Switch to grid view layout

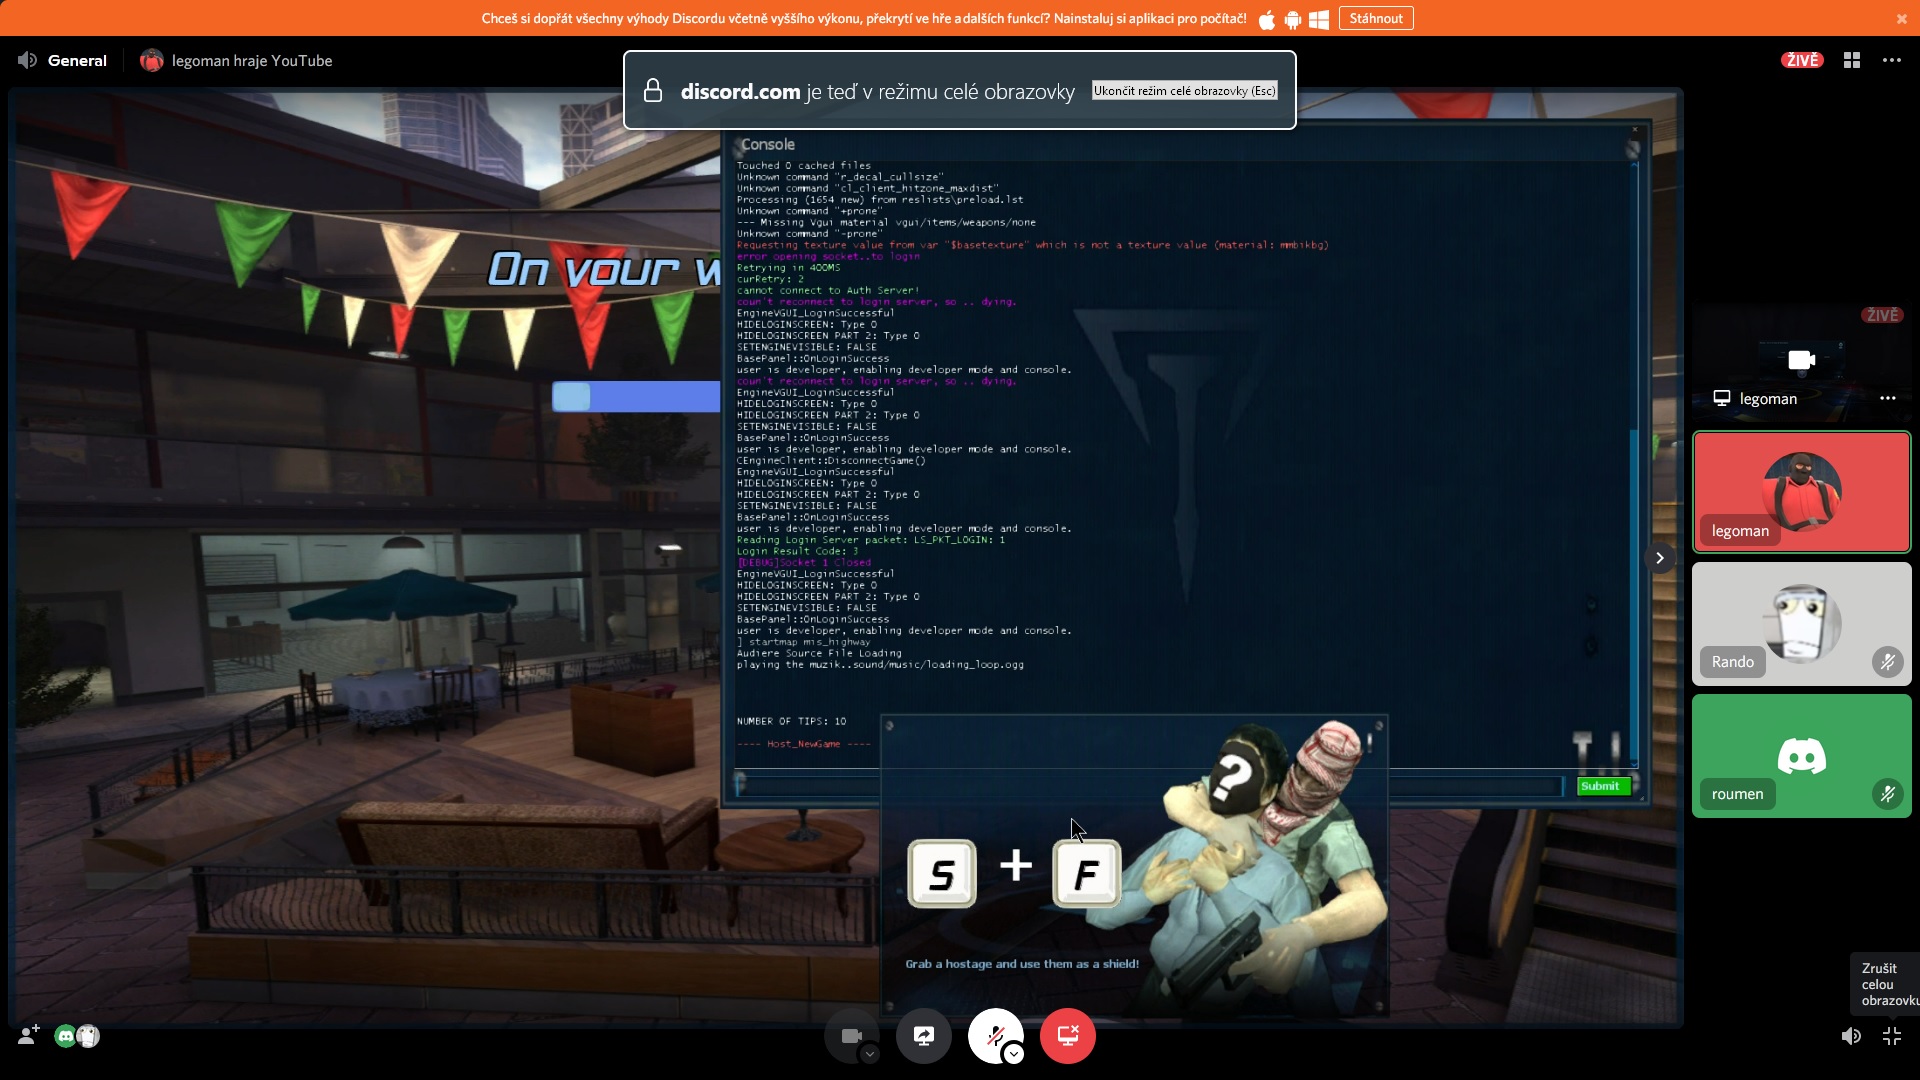(x=1852, y=60)
